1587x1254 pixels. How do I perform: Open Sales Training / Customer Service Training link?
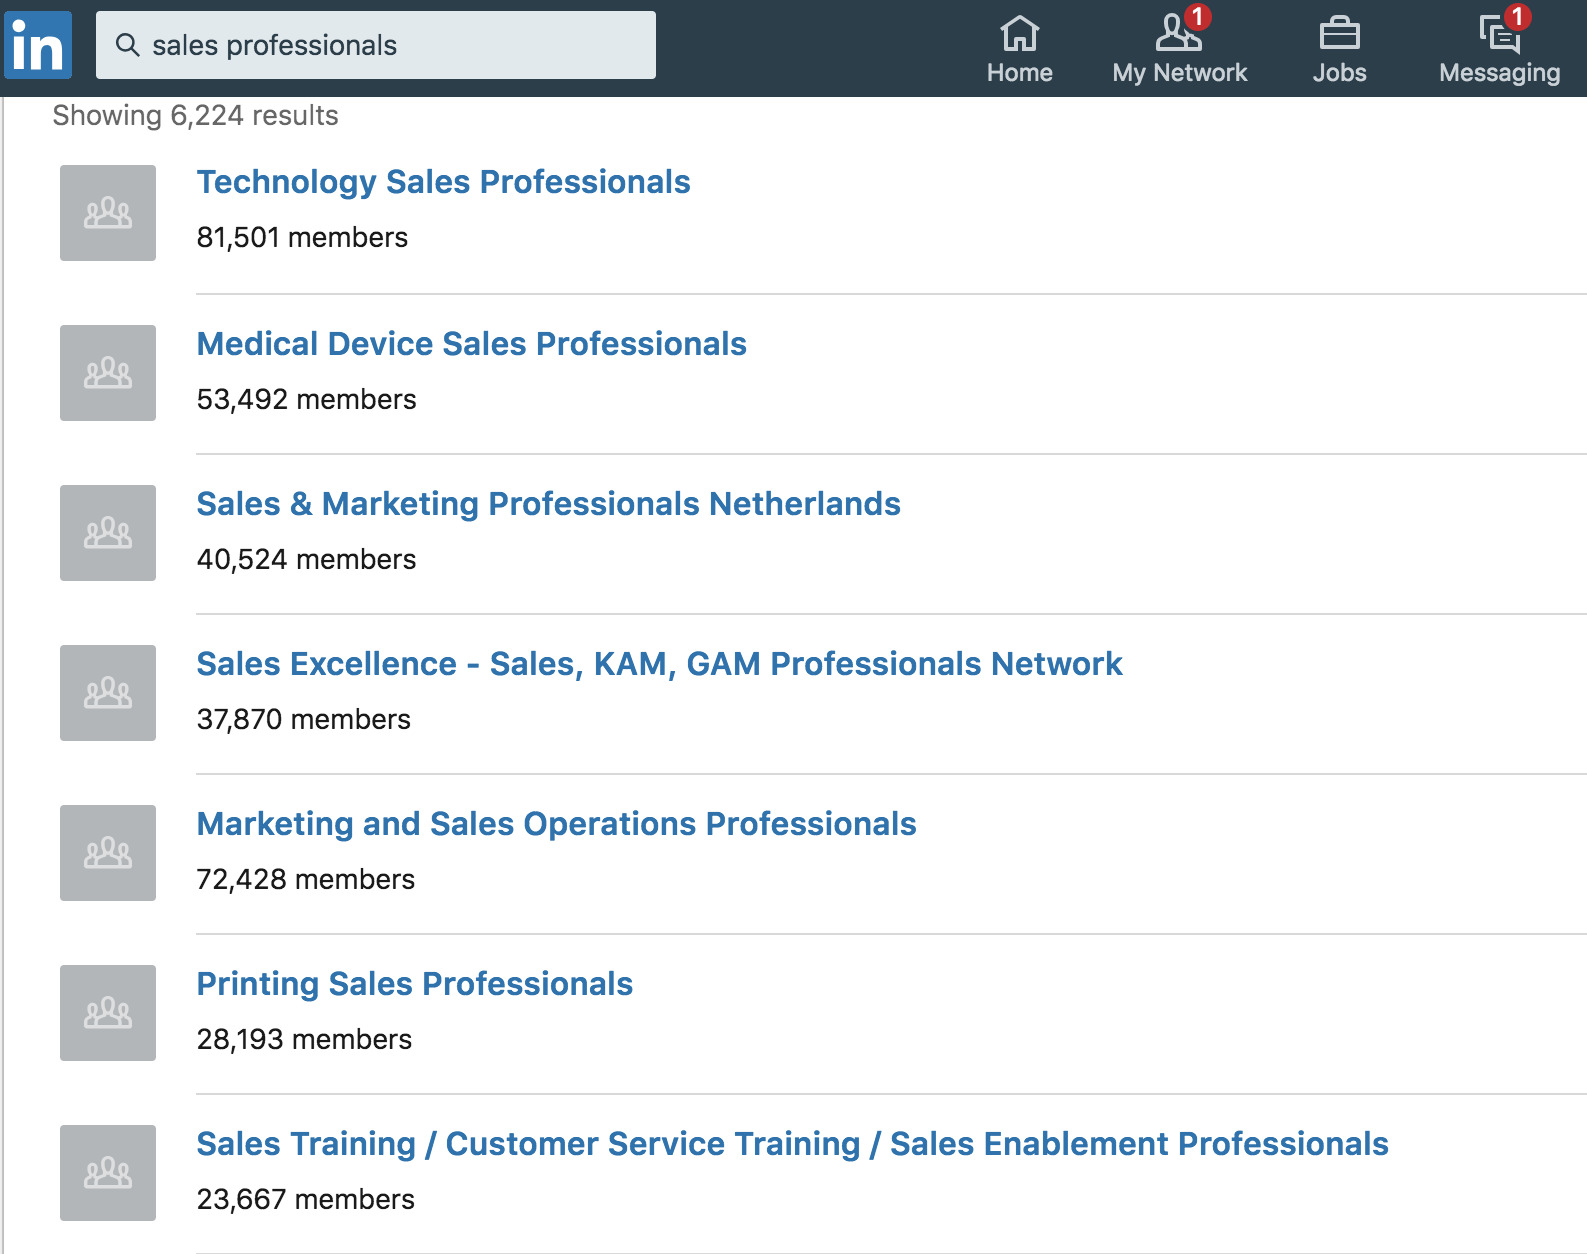pos(792,1144)
